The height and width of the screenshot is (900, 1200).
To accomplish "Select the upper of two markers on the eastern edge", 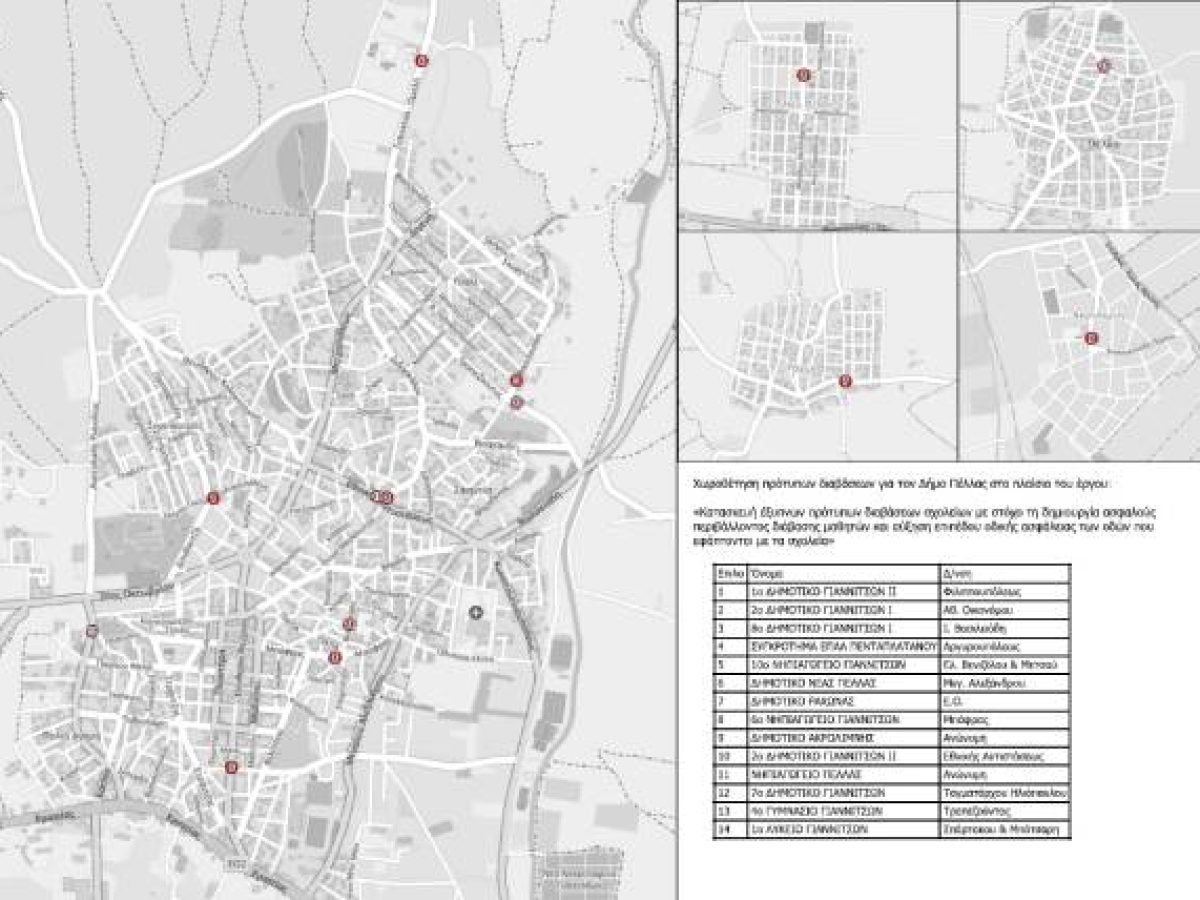I will (516, 380).
